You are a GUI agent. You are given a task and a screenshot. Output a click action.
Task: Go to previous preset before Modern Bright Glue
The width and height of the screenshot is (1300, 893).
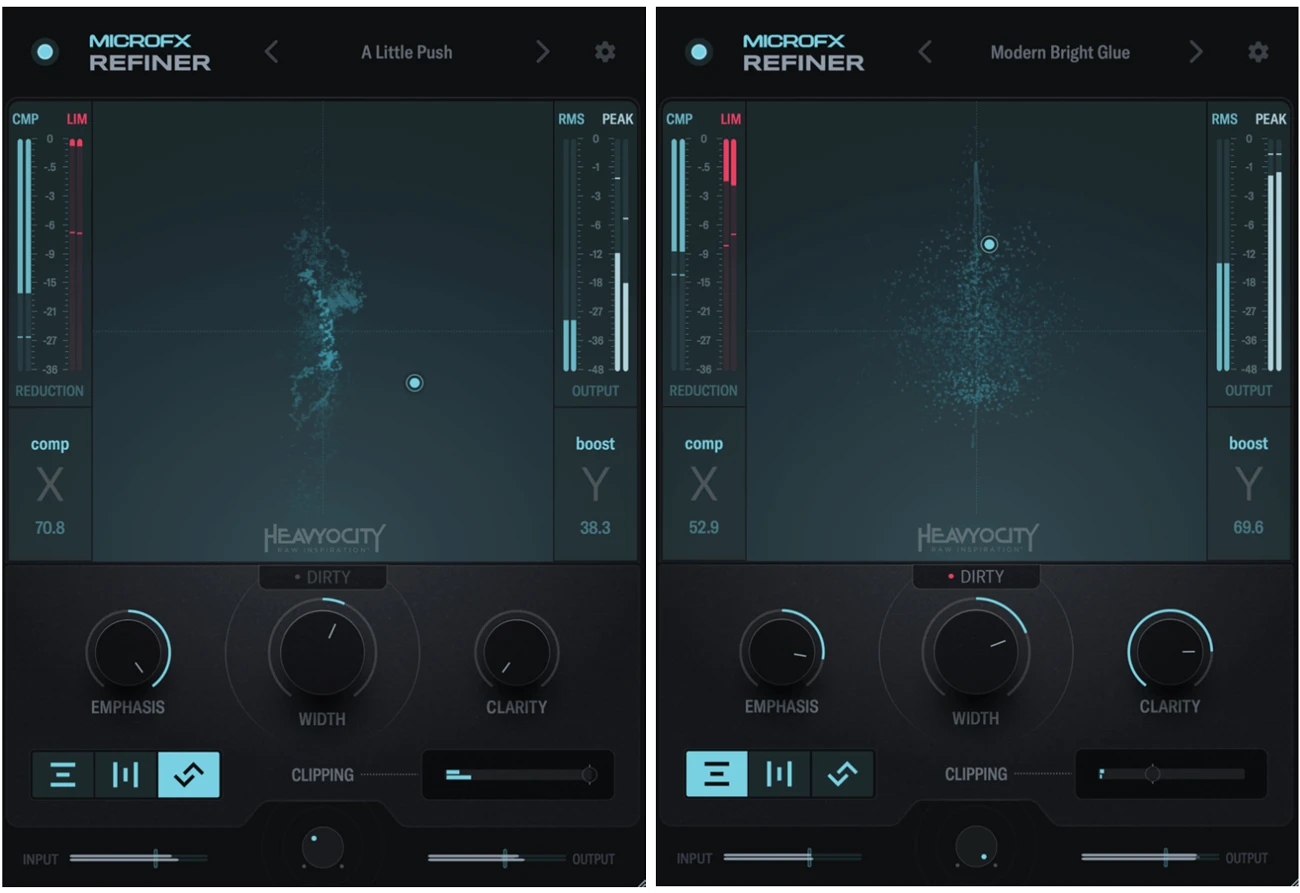[925, 52]
